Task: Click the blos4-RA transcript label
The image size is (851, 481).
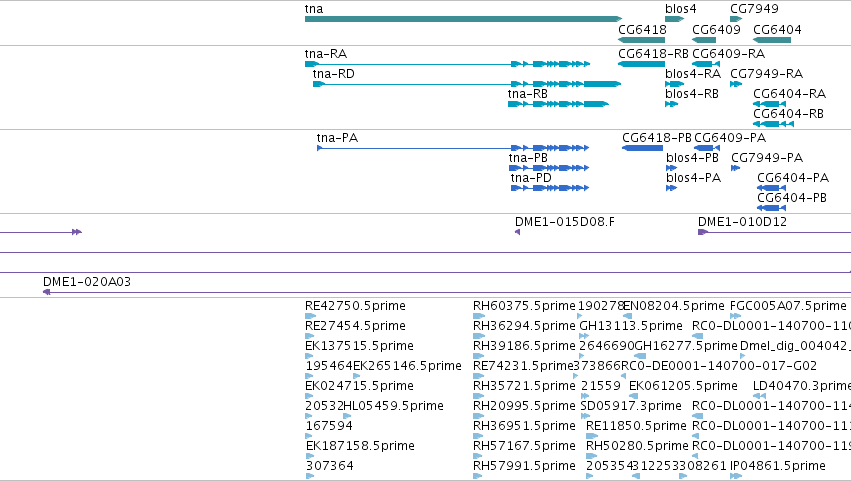Action: pyautogui.click(x=693, y=74)
